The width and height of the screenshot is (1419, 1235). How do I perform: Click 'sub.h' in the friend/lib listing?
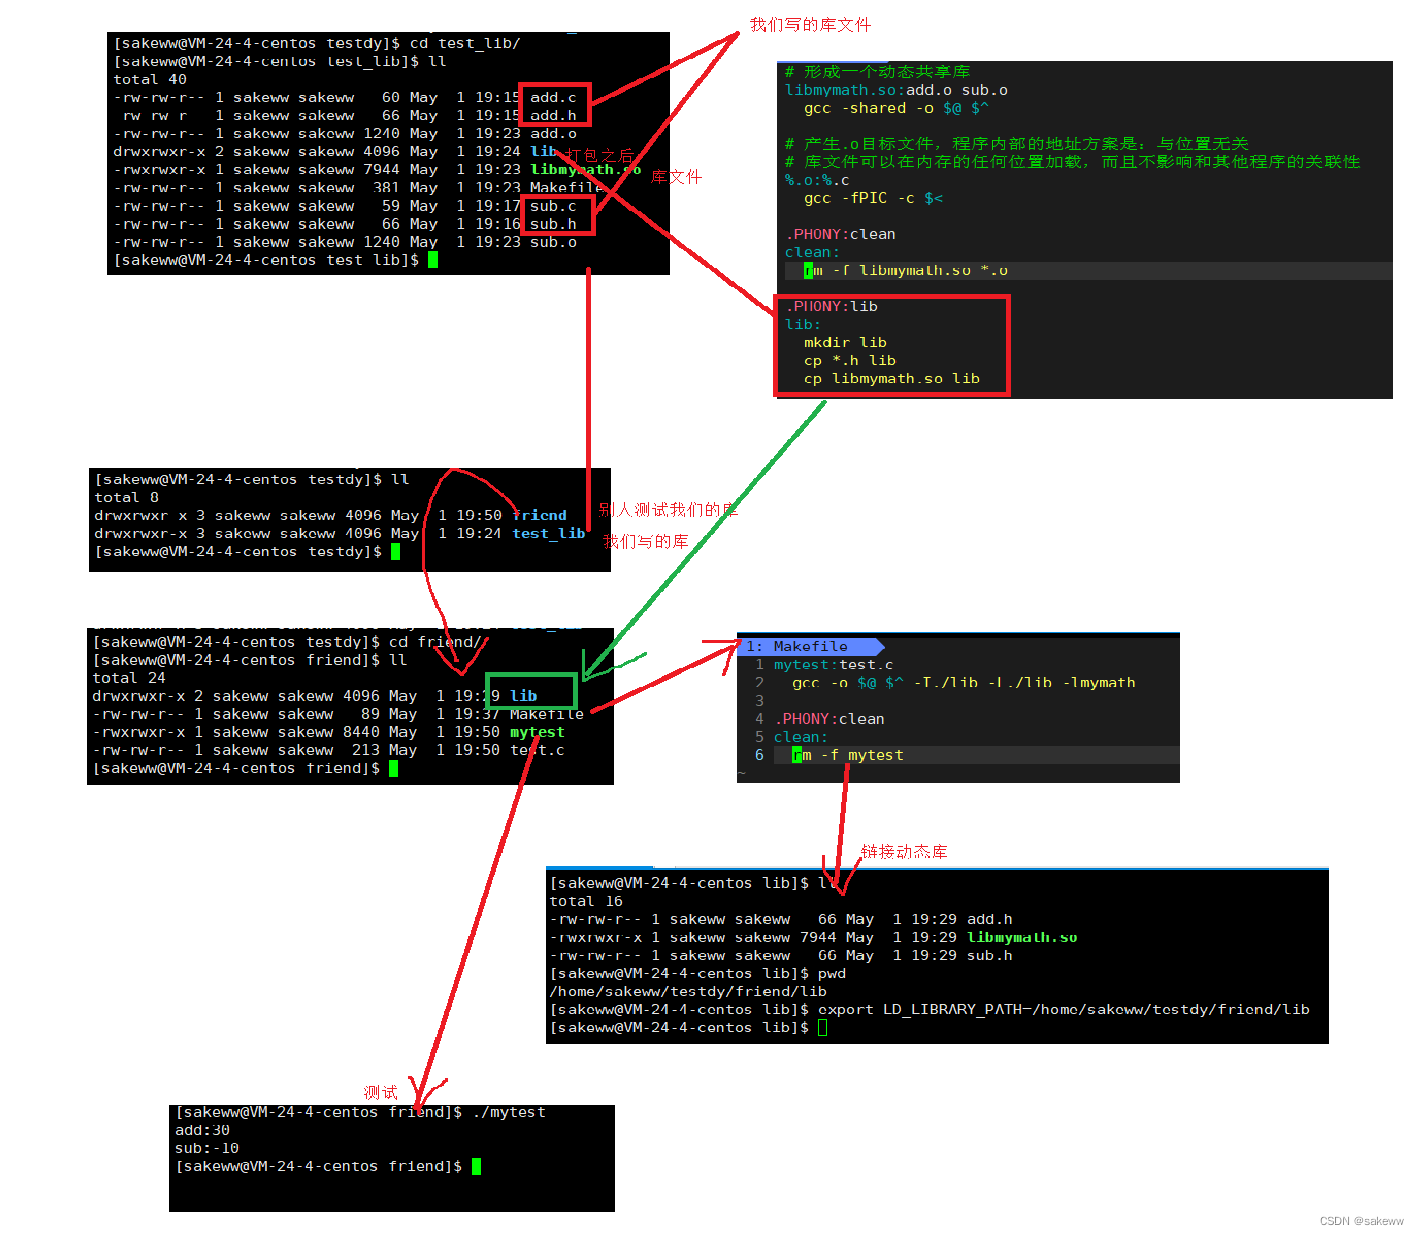click(x=989, y=955)
